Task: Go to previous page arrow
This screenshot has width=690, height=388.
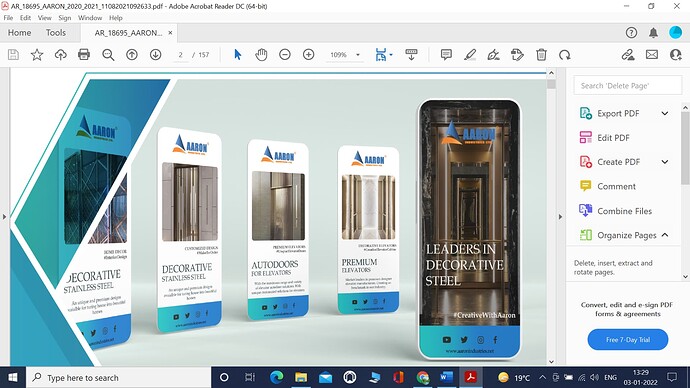Action: coord(132,55)
